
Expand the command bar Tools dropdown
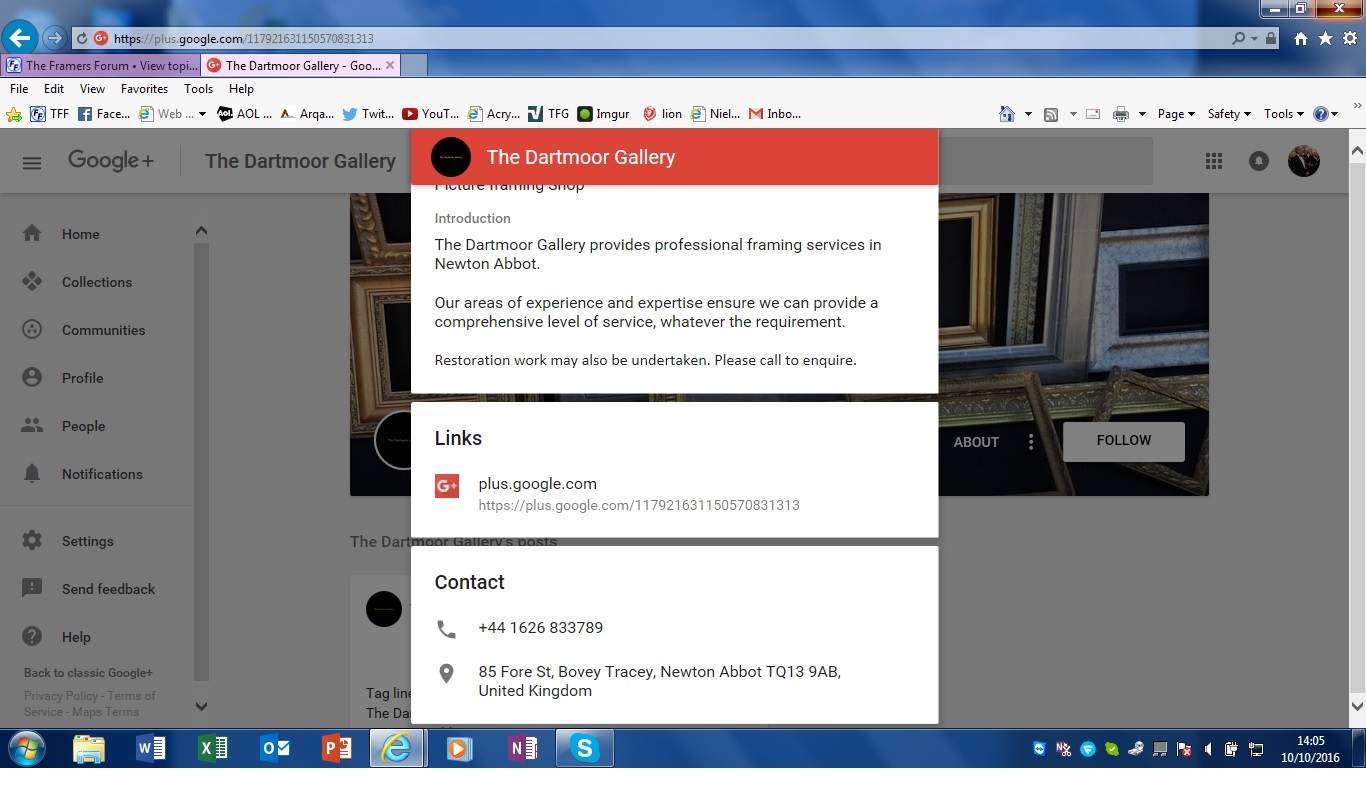(x=1283, y=114)
